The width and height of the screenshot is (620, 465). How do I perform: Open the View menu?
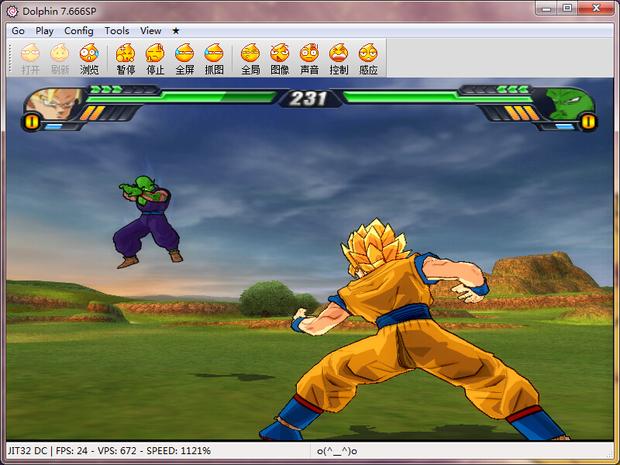coord(151,31)
